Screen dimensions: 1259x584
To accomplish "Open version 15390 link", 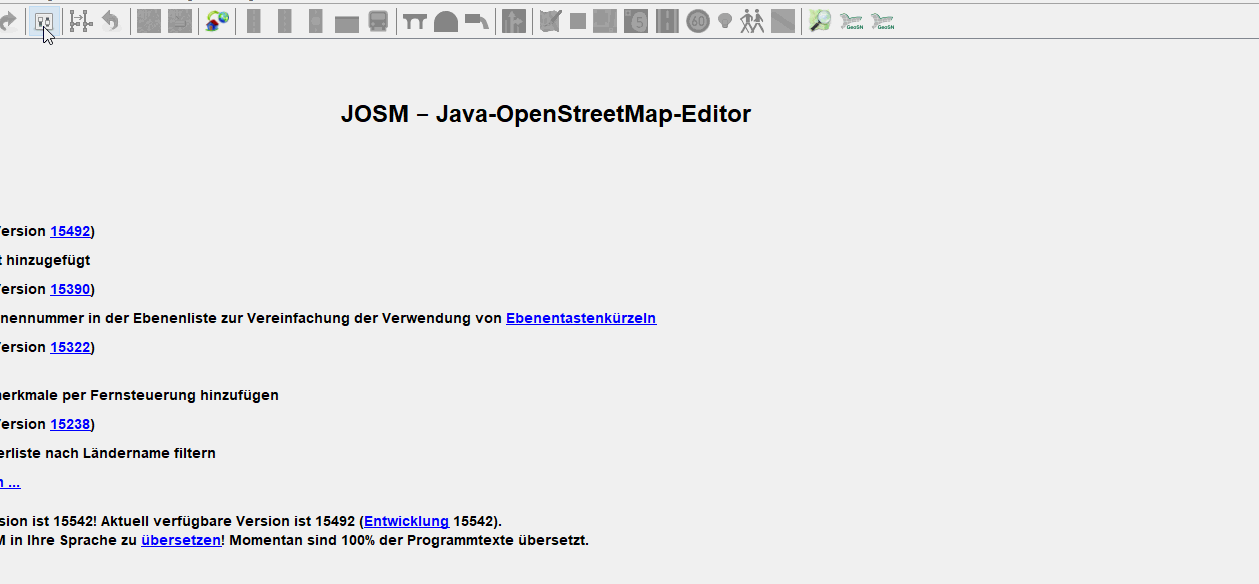I will (x=70, y=289).
